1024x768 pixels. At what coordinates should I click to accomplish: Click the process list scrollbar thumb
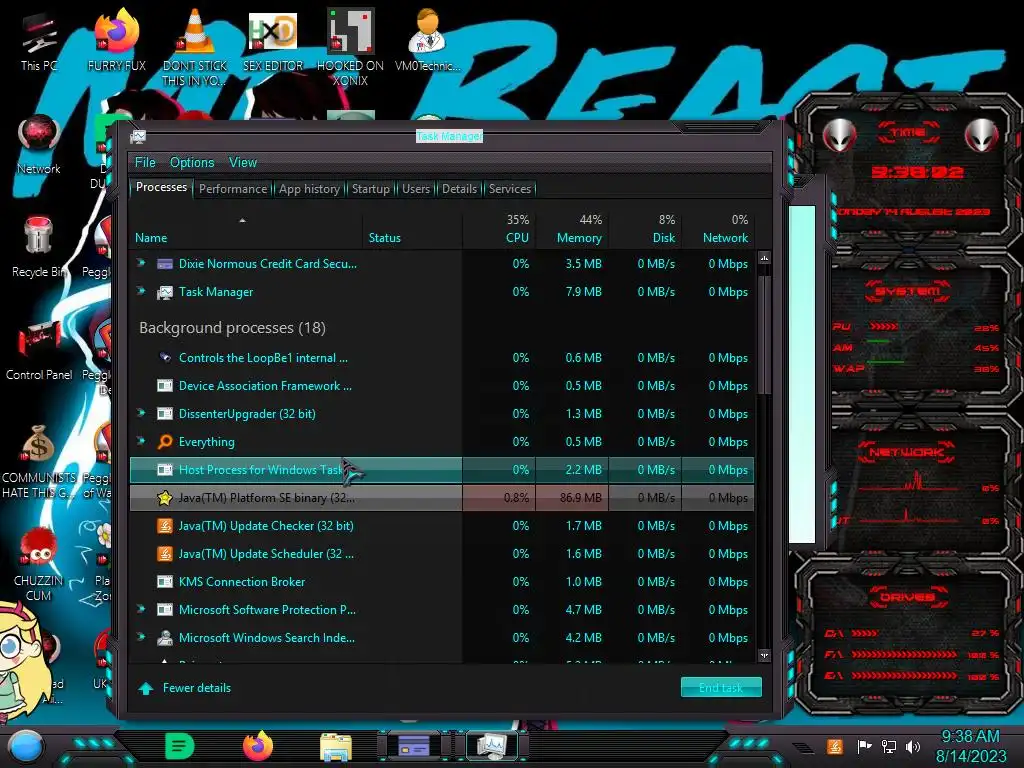pos(764,333)
